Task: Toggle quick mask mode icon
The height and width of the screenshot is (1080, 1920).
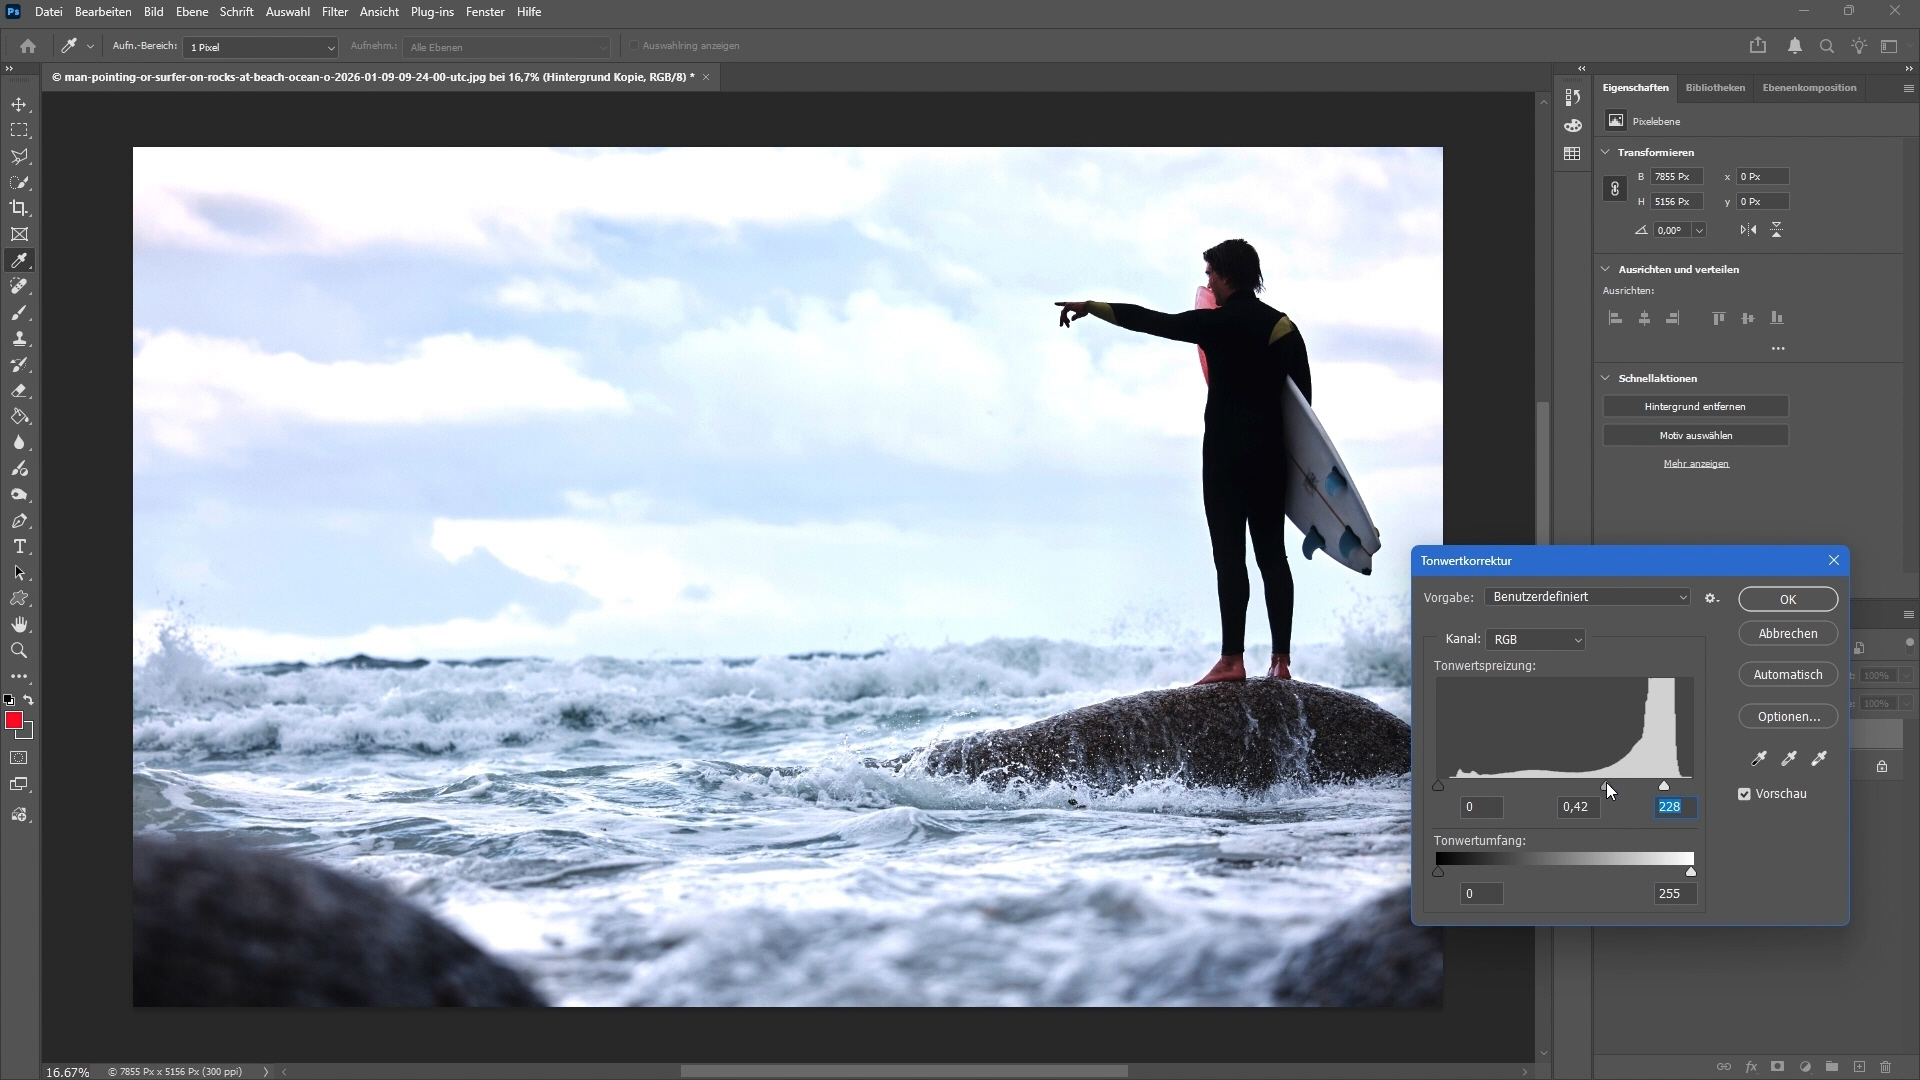Action: pyautogui.click(x=19, y=758)
